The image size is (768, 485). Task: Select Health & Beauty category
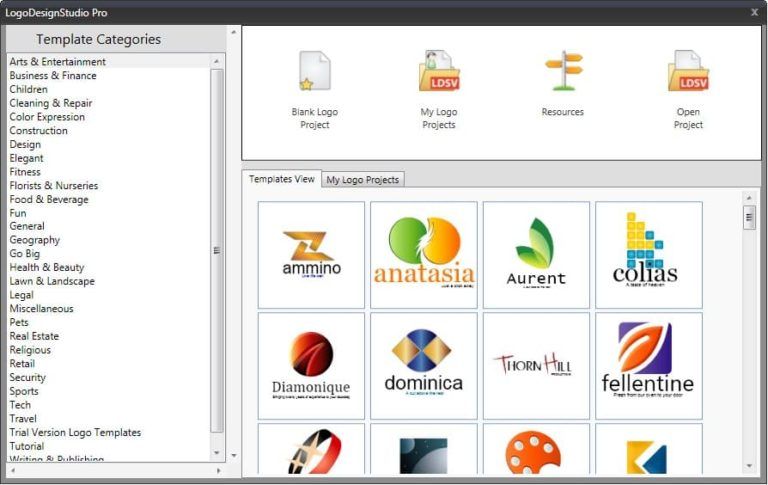(47, 267)
